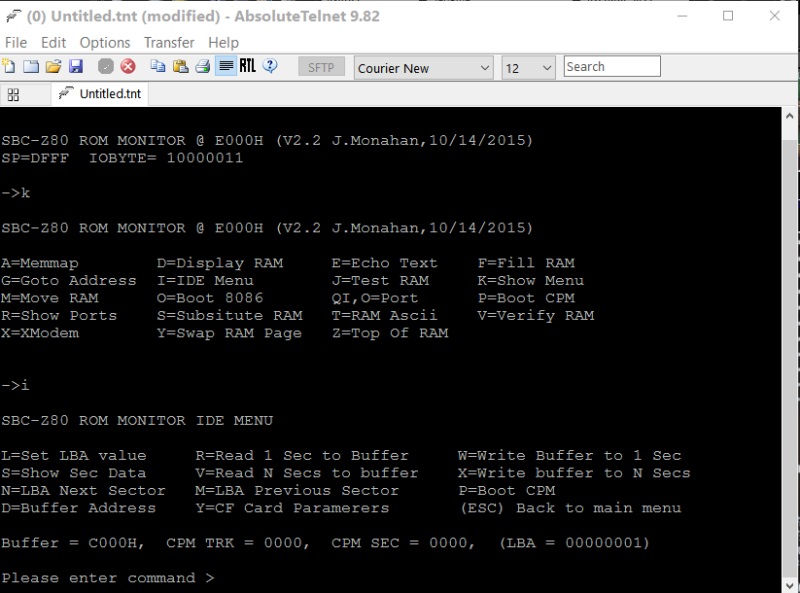Click the 'Buffer = C000H,' status text
The image size is (800, 593).
click(73, 543)
